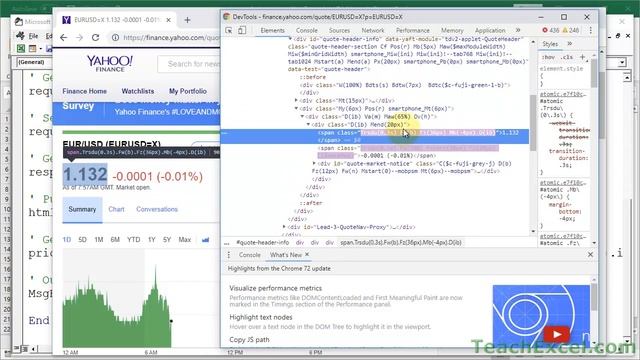Image resolution: width=640 pixels, height=360 pixels.
Task: Close the EURUSD=X browser tab
Action: tap(169, 20)
